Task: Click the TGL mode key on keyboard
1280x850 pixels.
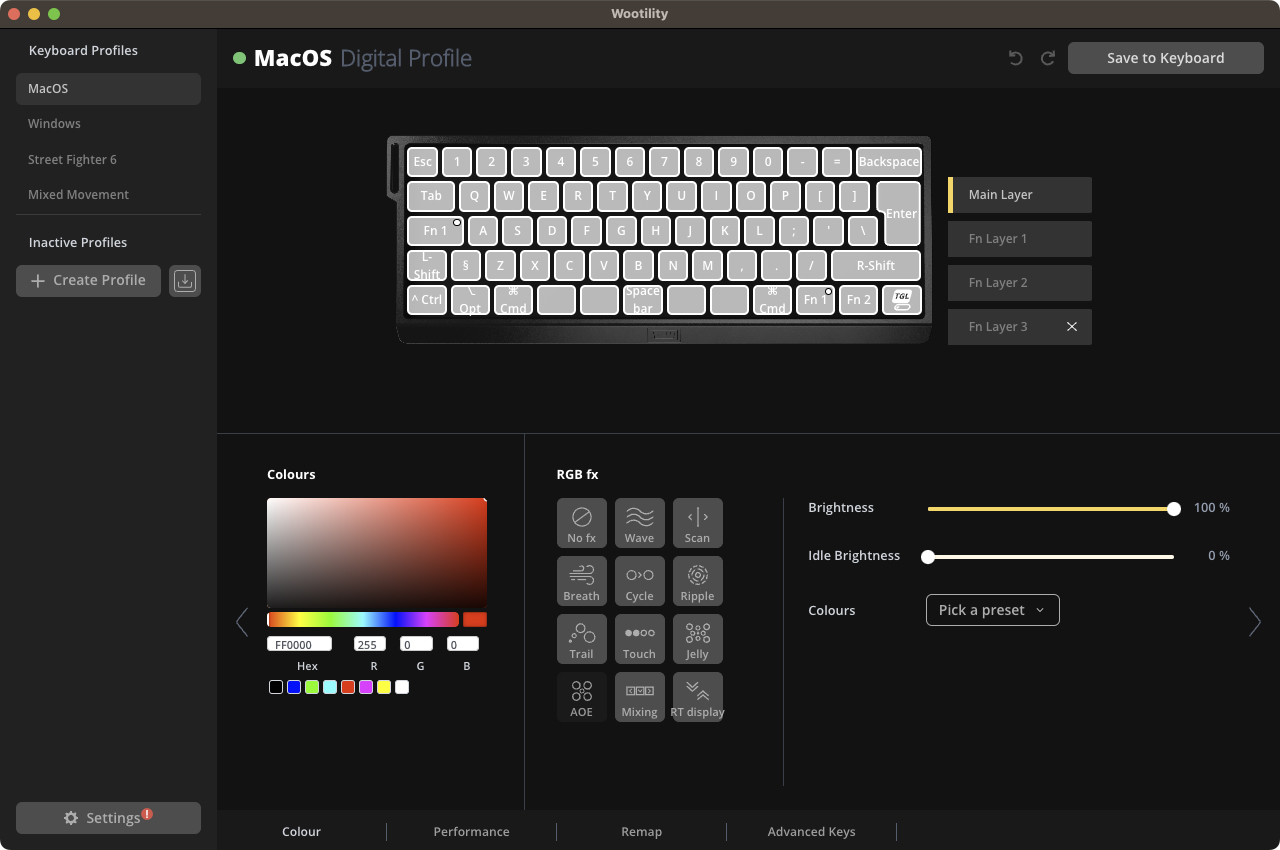Action: (902, 300)
